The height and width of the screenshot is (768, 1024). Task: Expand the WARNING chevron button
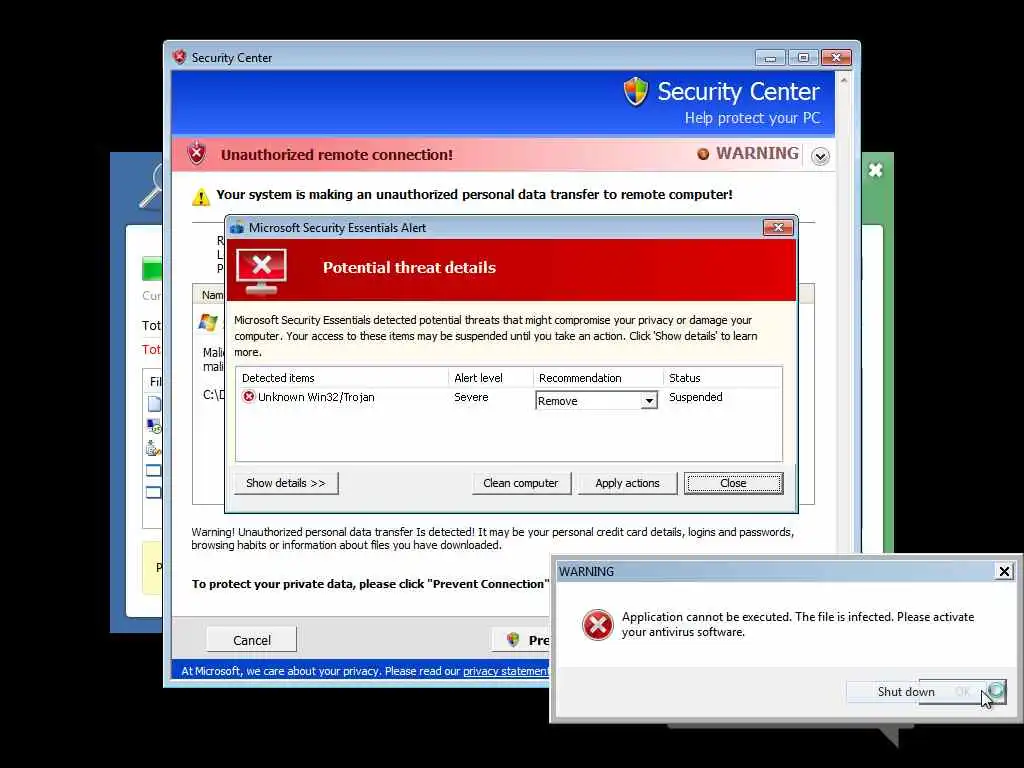coord(820,156)
